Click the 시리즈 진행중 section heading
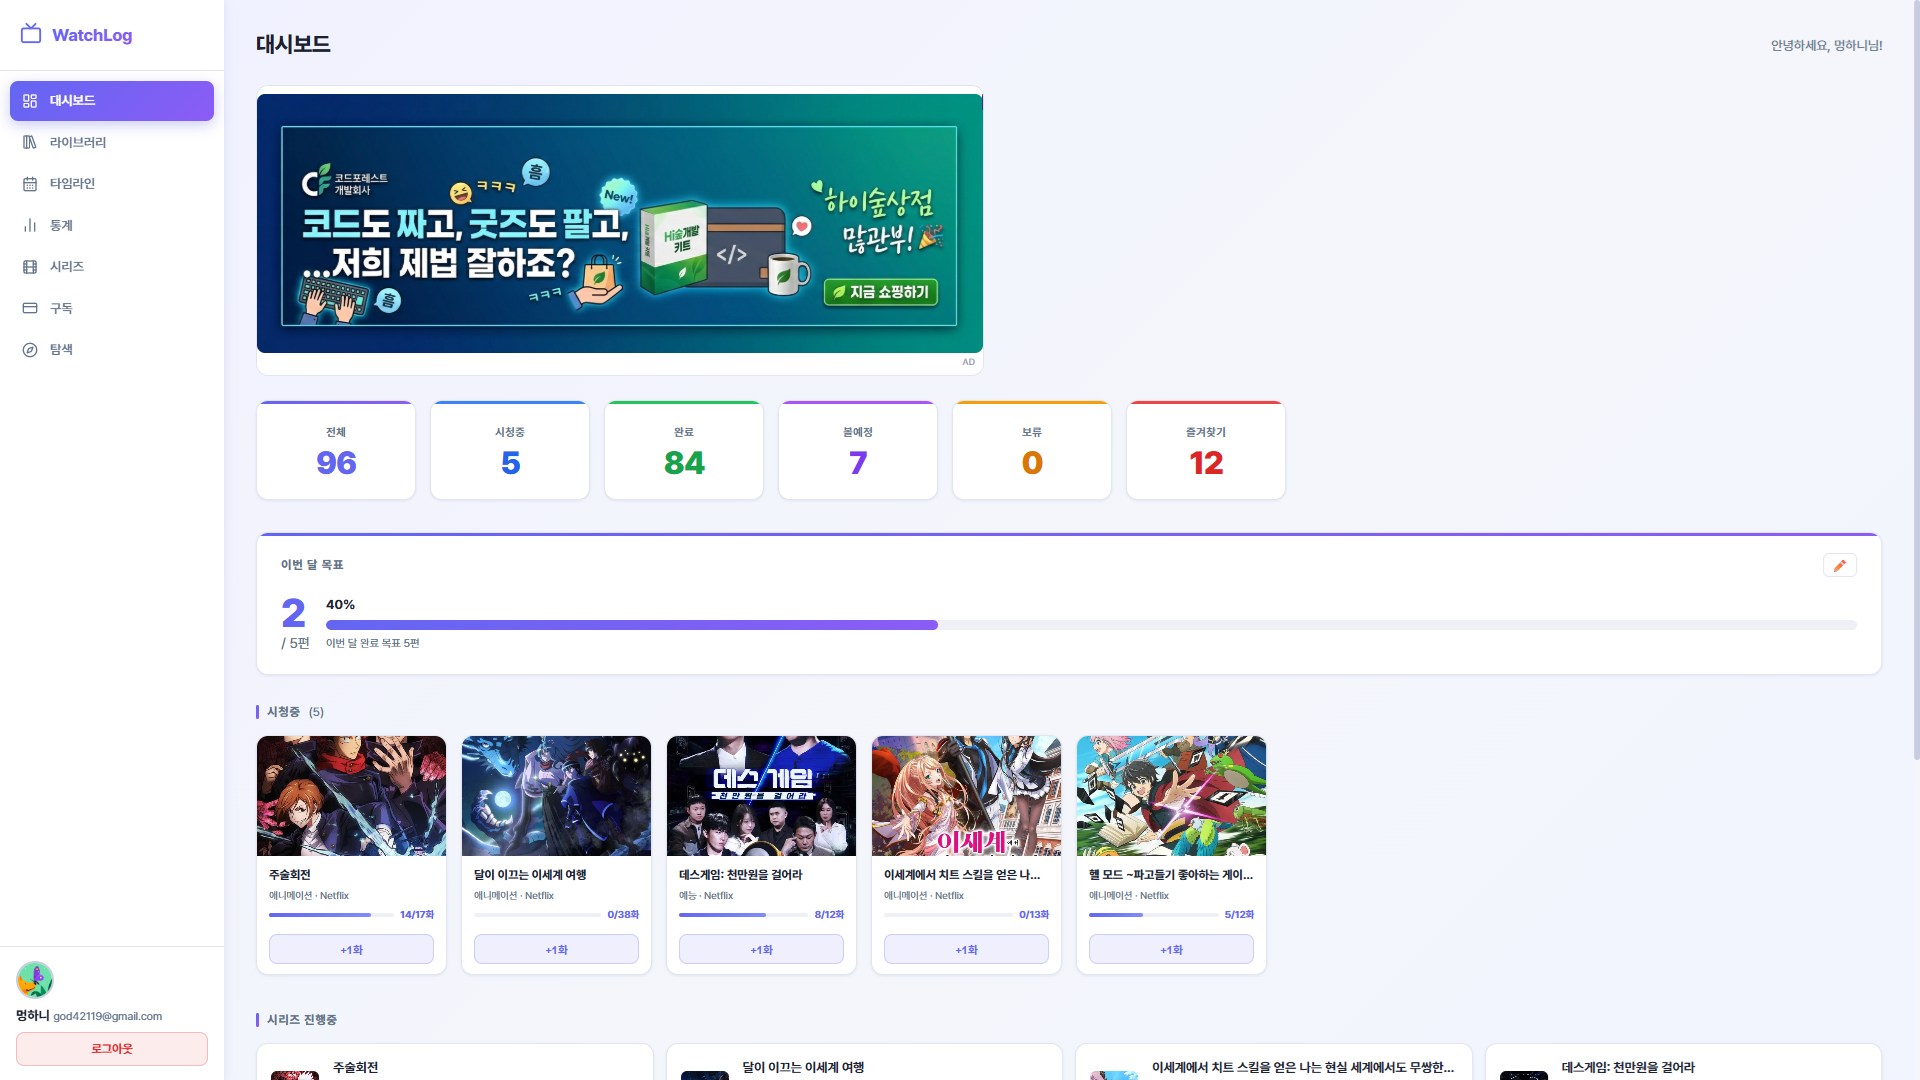The height and width of the screenshot is (1080, 1920). coord(302,1020)
